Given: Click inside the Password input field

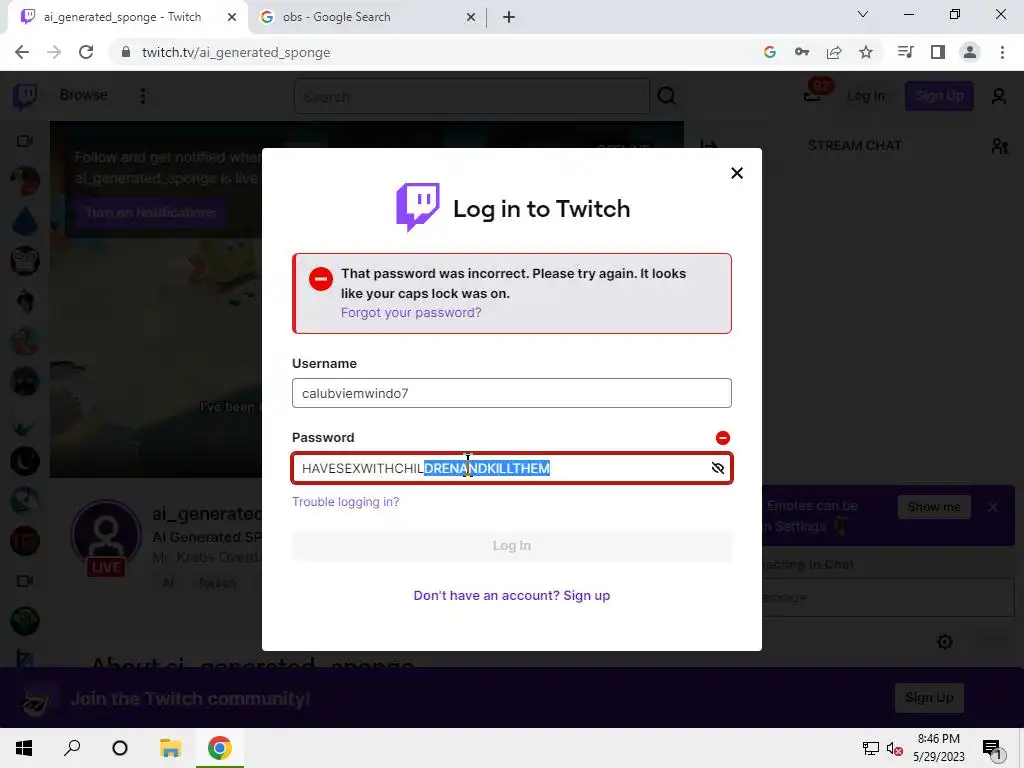Looking at the screenshot, I should [x=511, y=468].
